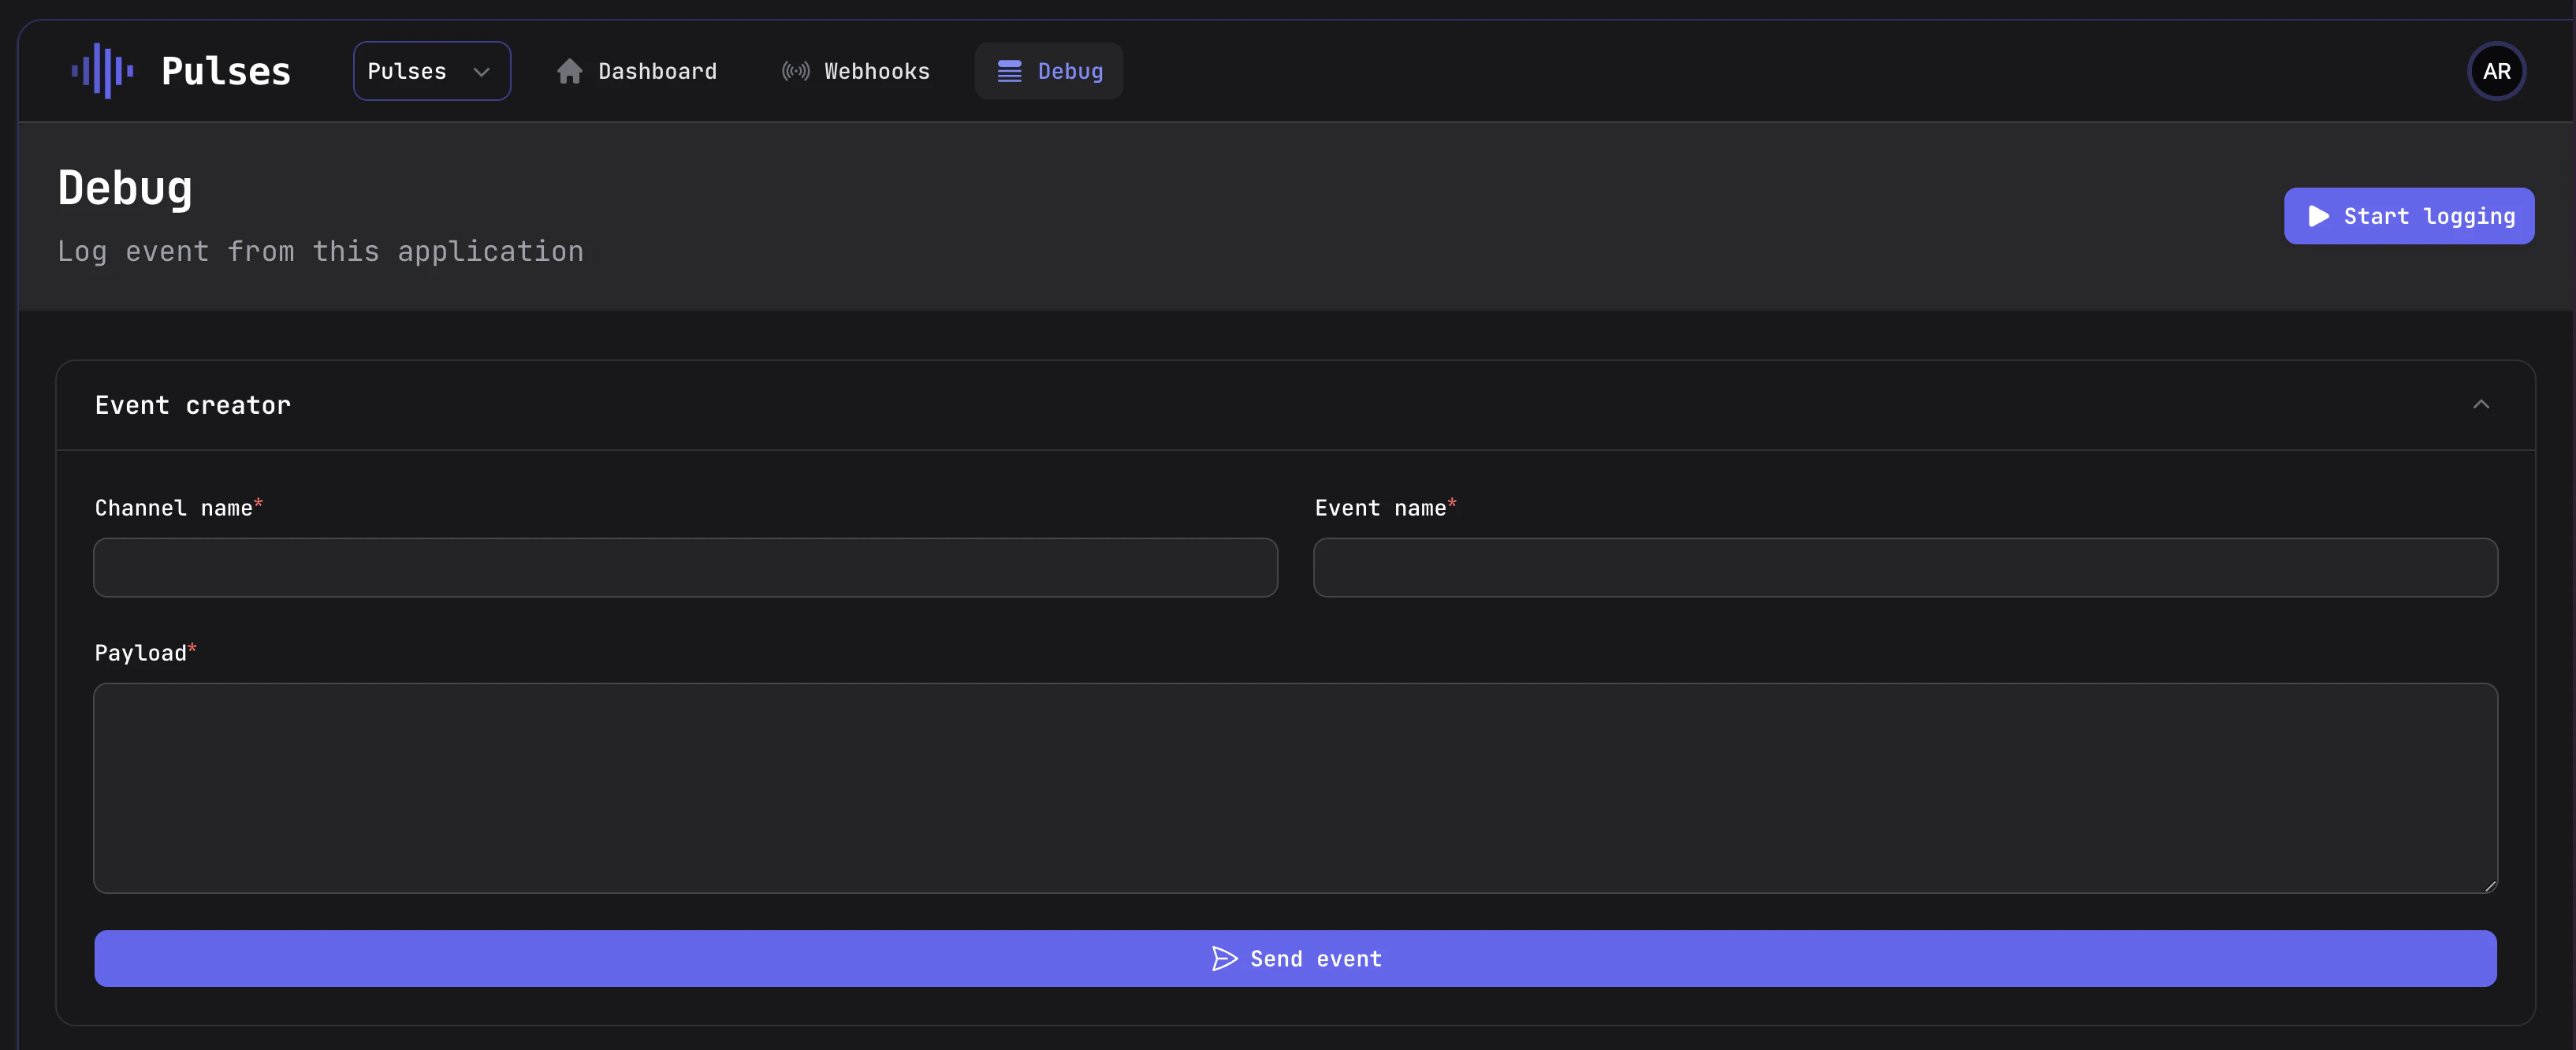Click the Payload label
2576x1050 pixels.
tap(145, 653)
